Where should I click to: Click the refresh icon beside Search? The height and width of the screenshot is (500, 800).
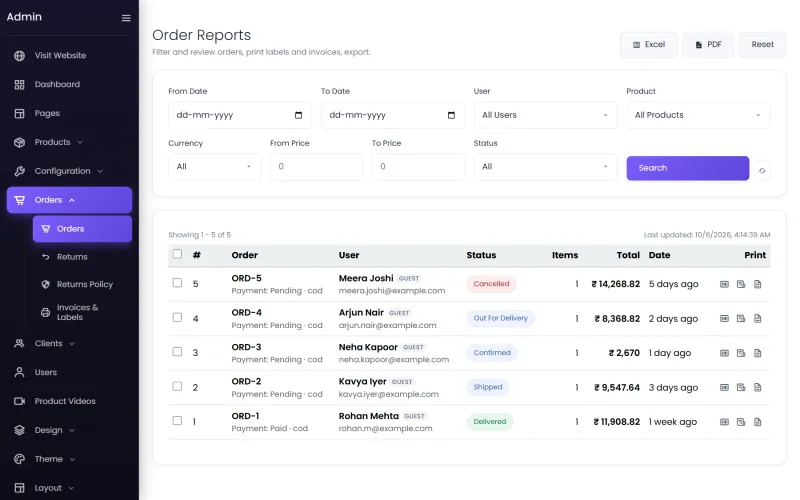[x=762, y=170]
